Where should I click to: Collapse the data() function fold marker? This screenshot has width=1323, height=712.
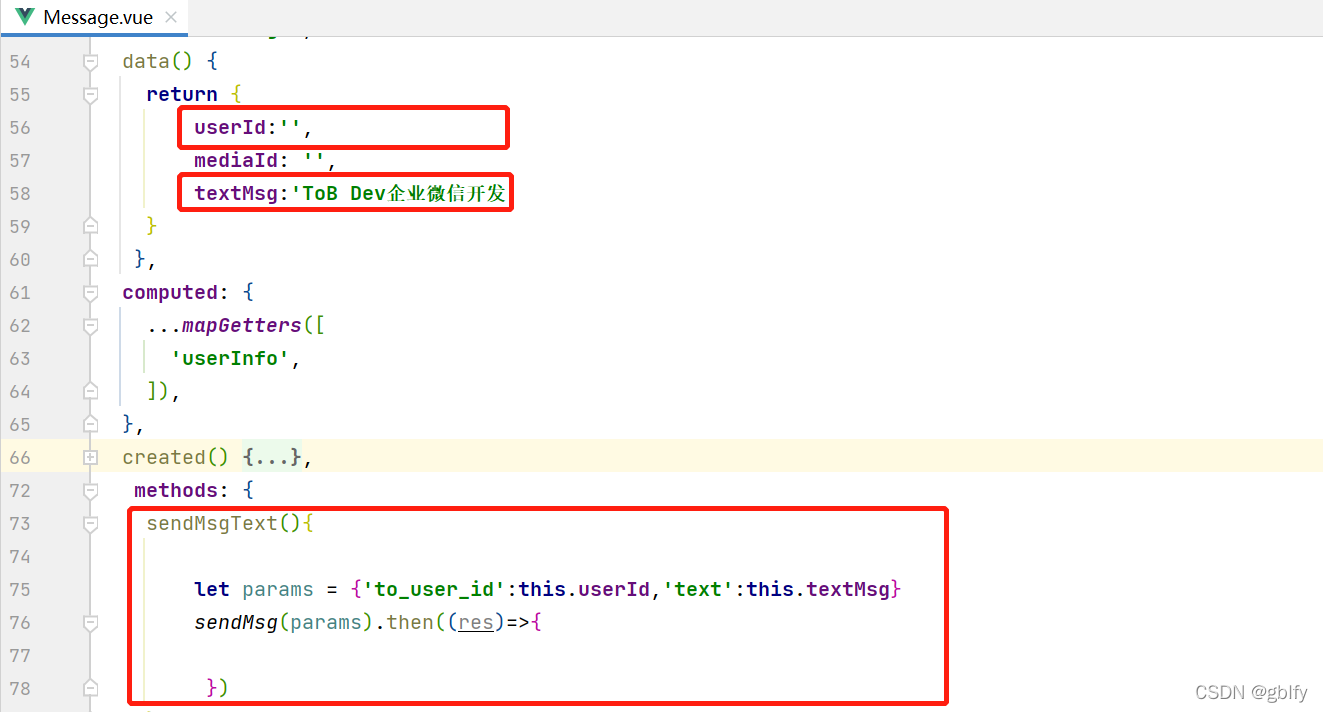pyautogui.click(x=91, y=62)
